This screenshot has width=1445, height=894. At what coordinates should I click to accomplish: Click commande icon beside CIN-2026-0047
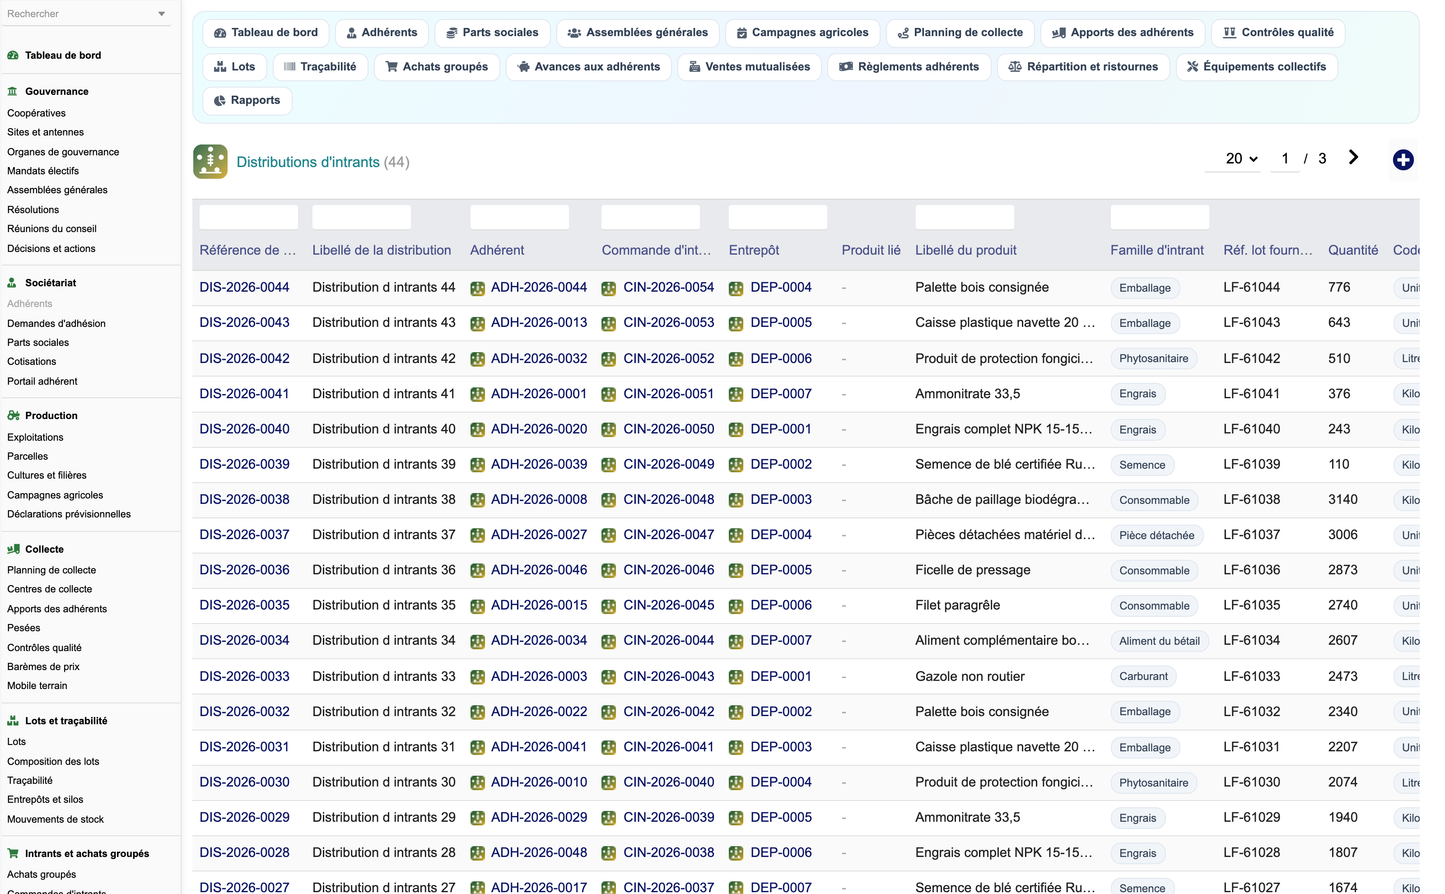(x=609, y=535)
